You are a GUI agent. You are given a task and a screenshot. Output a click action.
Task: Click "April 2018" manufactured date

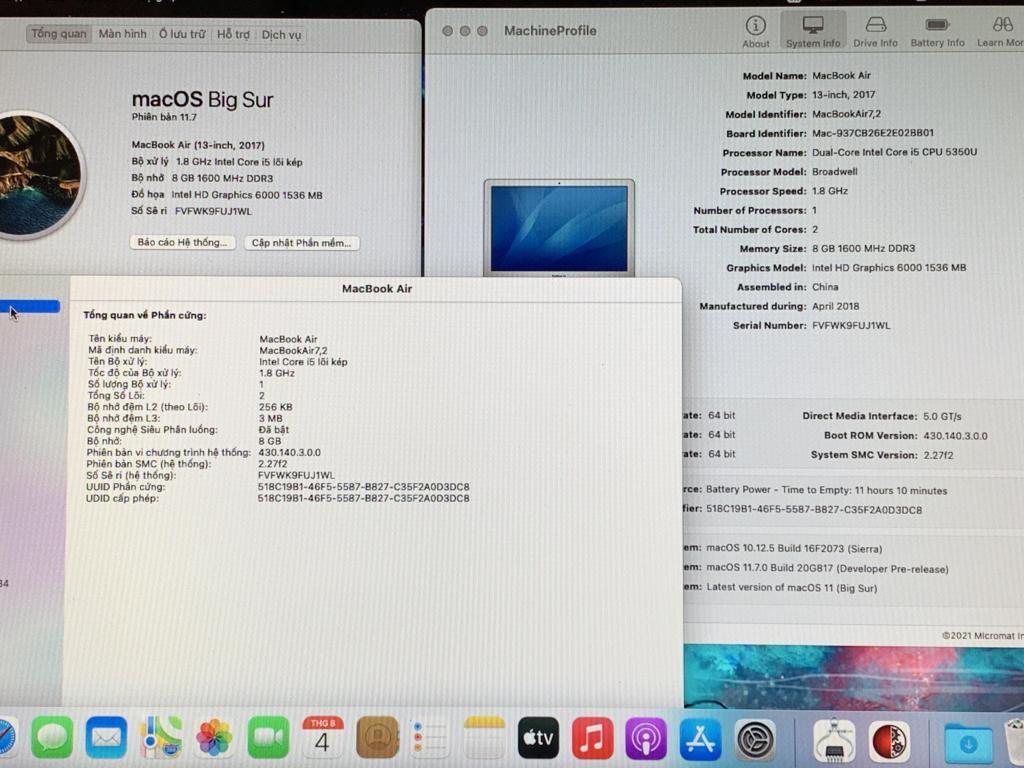click(x=836, y=306)
